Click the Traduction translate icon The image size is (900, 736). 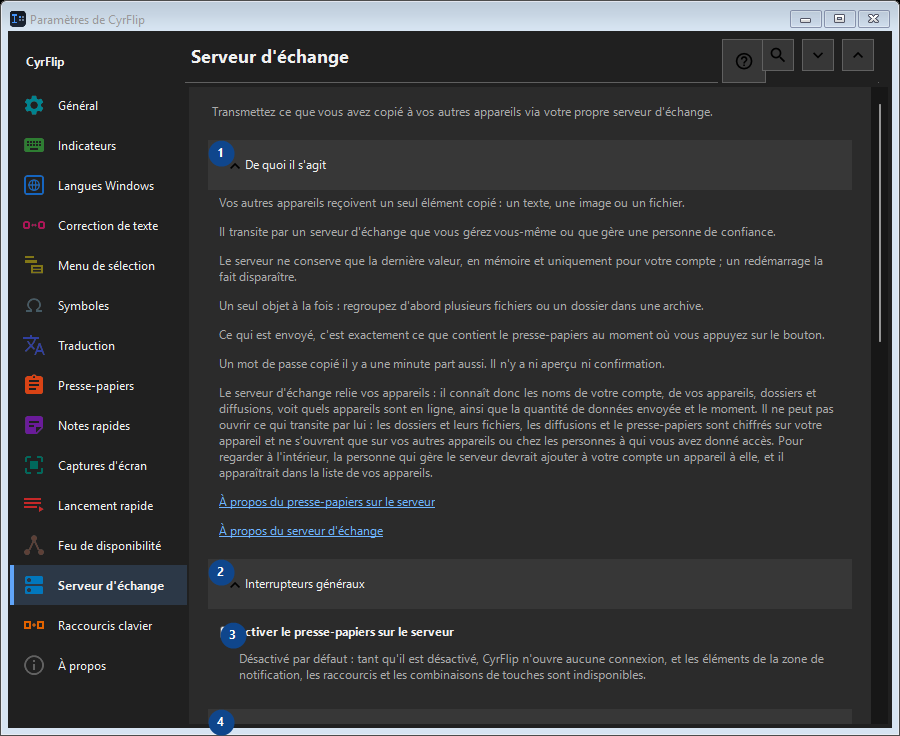point(34,346)
